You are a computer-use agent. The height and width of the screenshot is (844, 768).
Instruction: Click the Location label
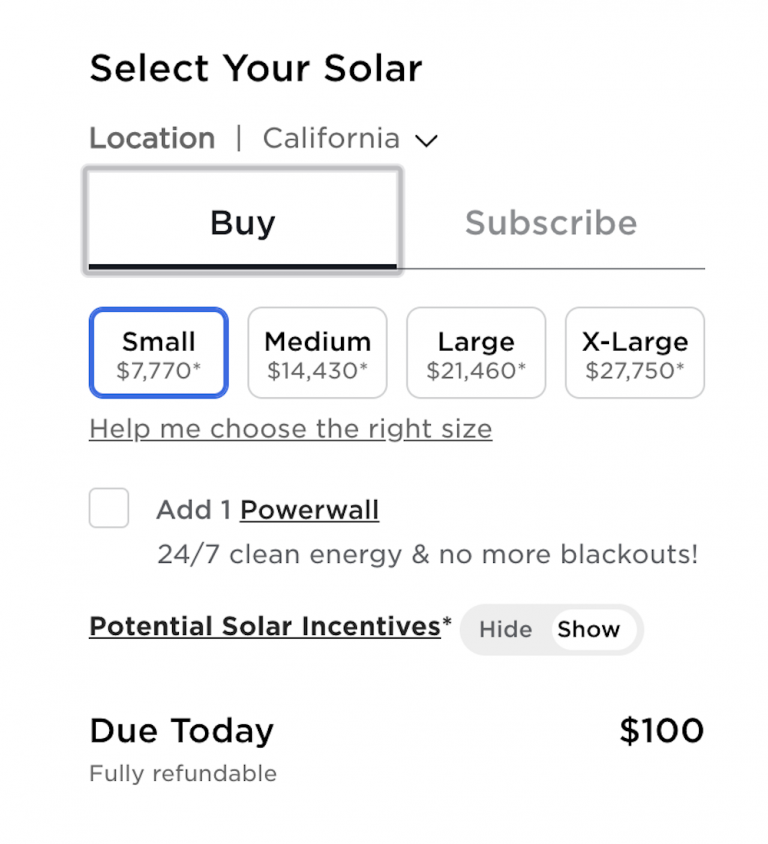pos(152,138)
